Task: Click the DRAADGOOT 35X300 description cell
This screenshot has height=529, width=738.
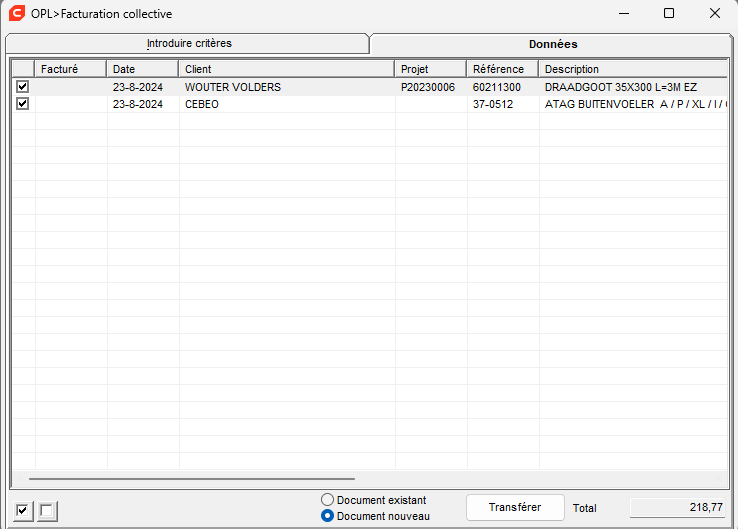Action: click(634, 87)
